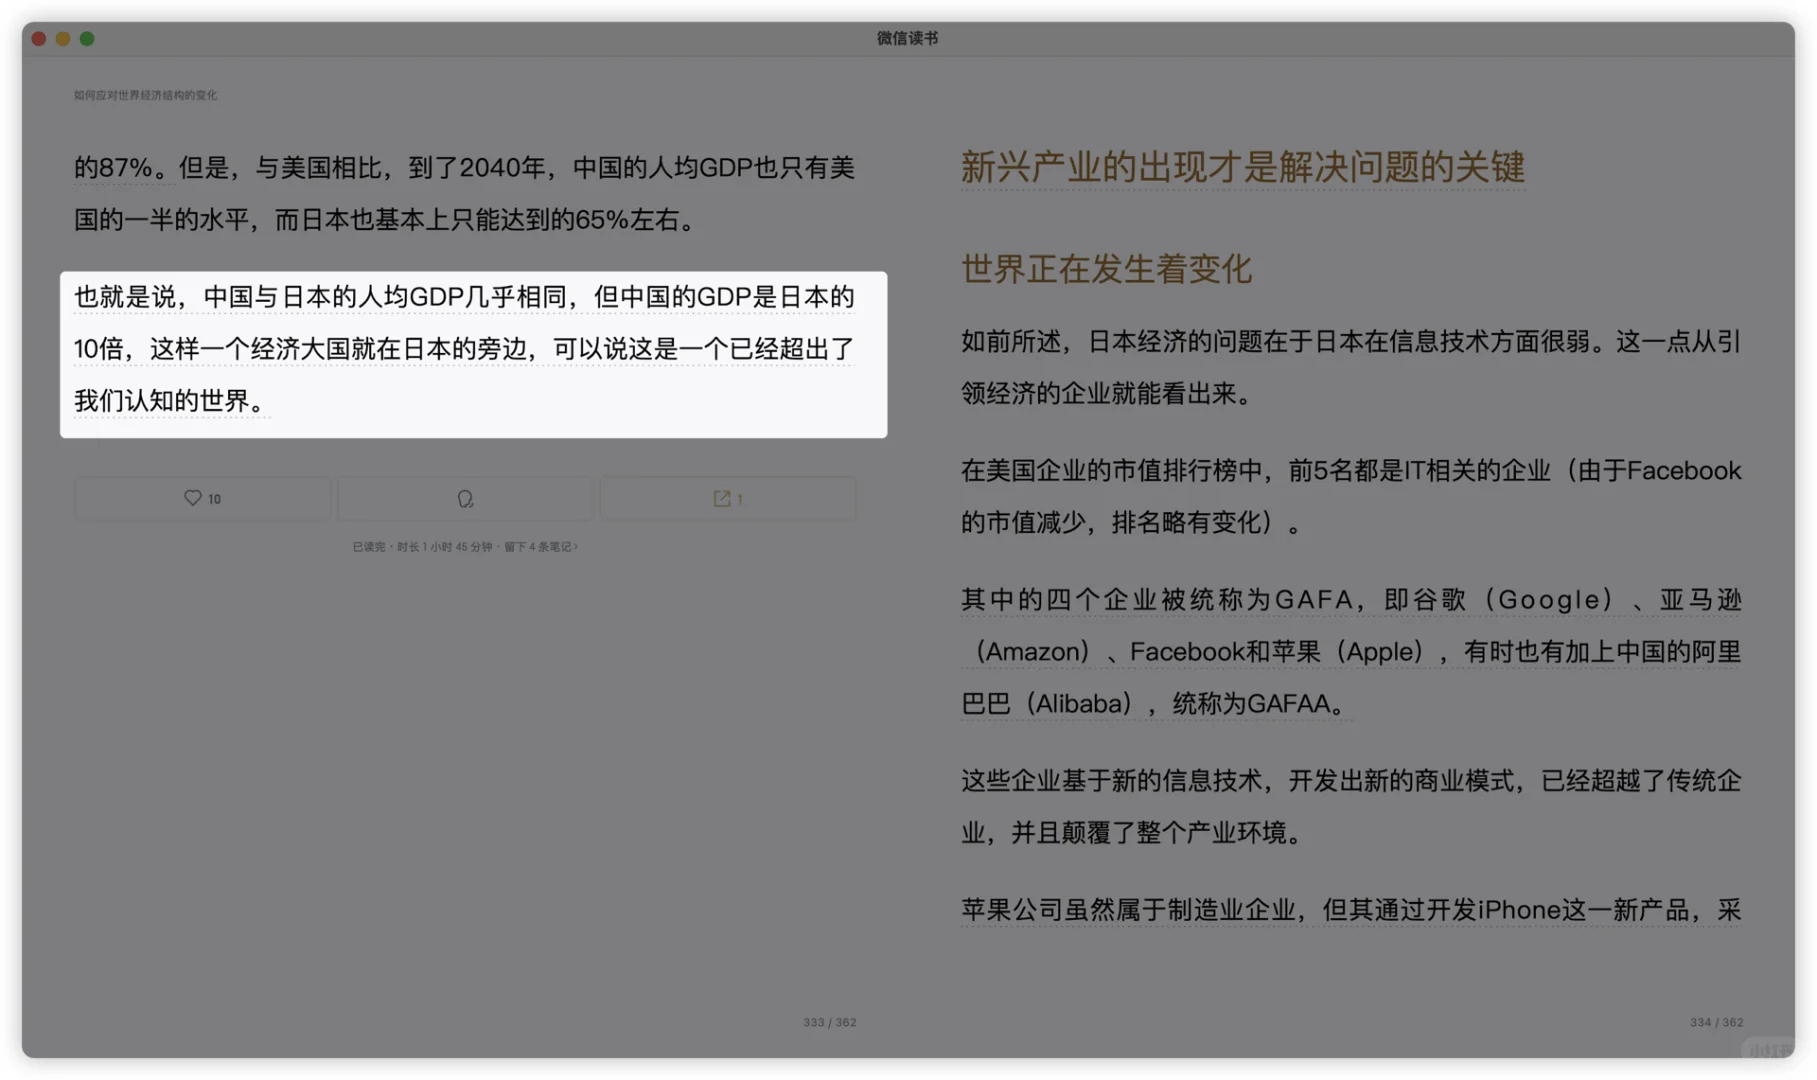The image size is (1817, 1080).
Task: Open the comment bubble button
Action: [465, 498]
